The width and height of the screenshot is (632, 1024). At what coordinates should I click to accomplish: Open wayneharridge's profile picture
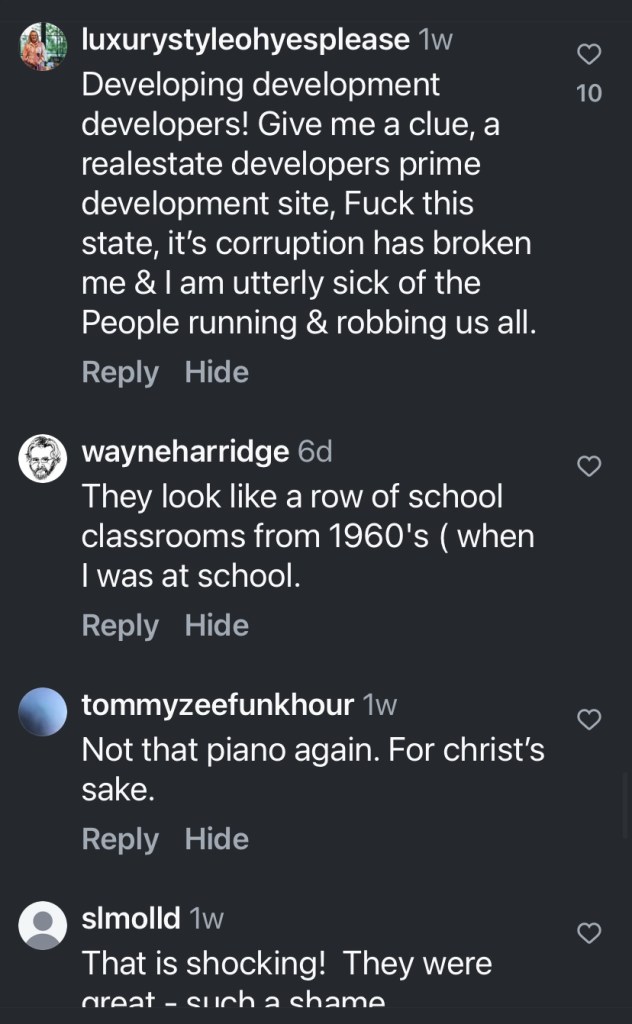[43, 458]
